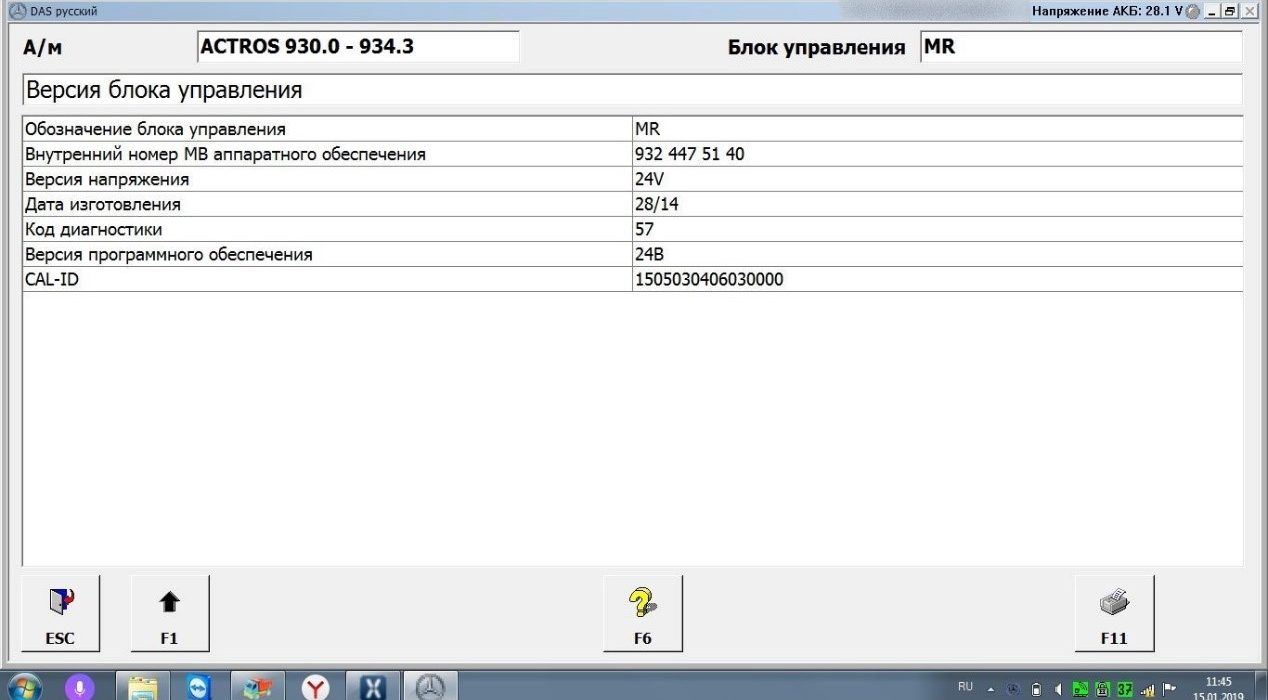
Task: Close the DAS window
Action: (1248, 10)
